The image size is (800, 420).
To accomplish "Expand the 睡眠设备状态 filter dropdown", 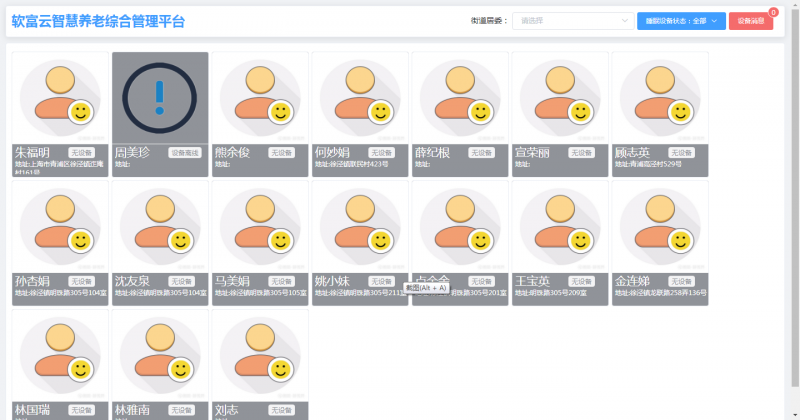I will coord(681,20).
